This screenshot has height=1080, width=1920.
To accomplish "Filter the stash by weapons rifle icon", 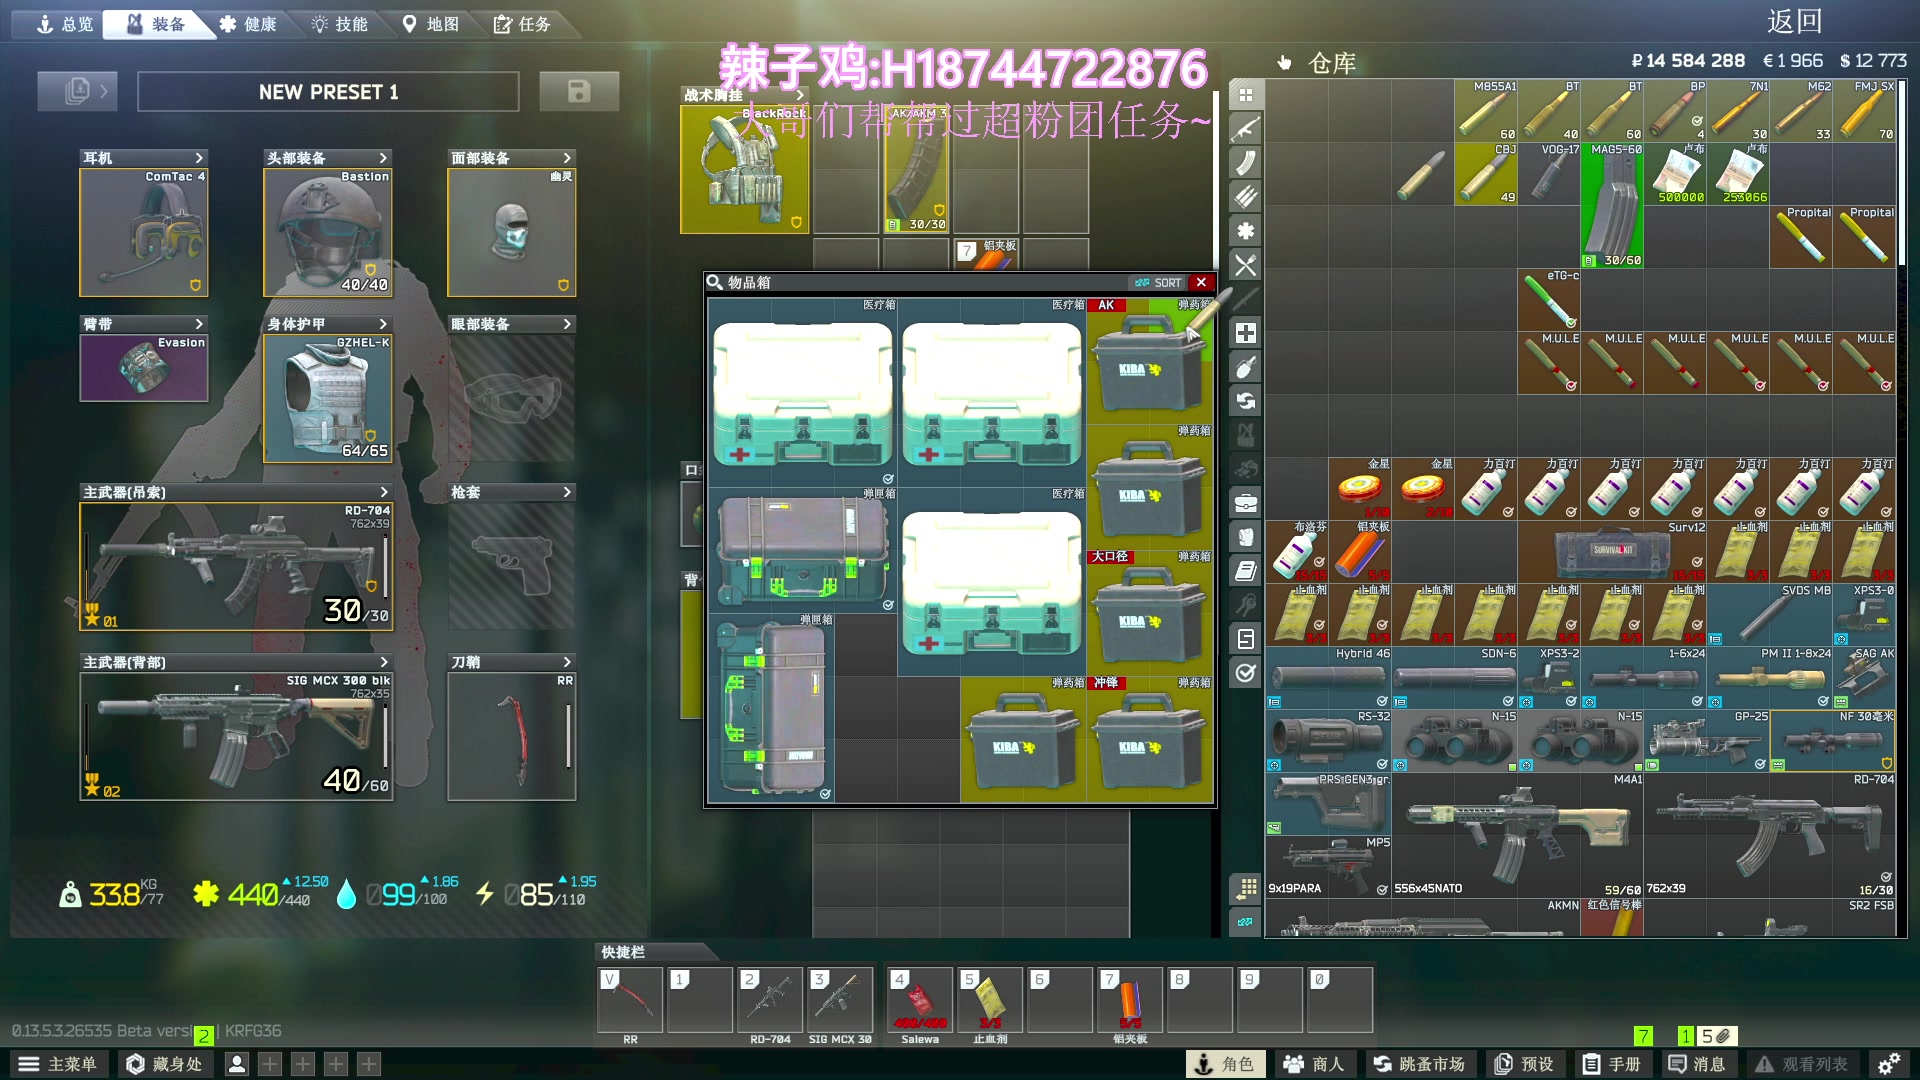I will (x=1245, y=129).
